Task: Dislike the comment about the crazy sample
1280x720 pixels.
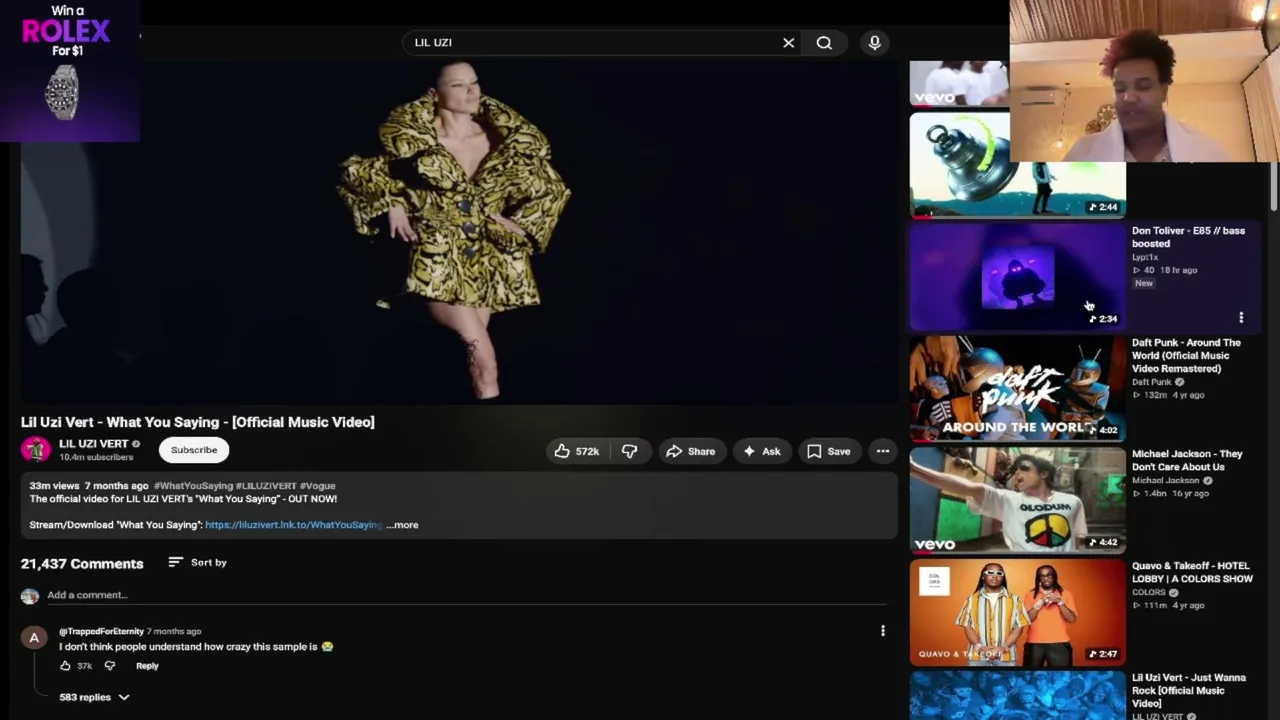Action: [110, 666]
